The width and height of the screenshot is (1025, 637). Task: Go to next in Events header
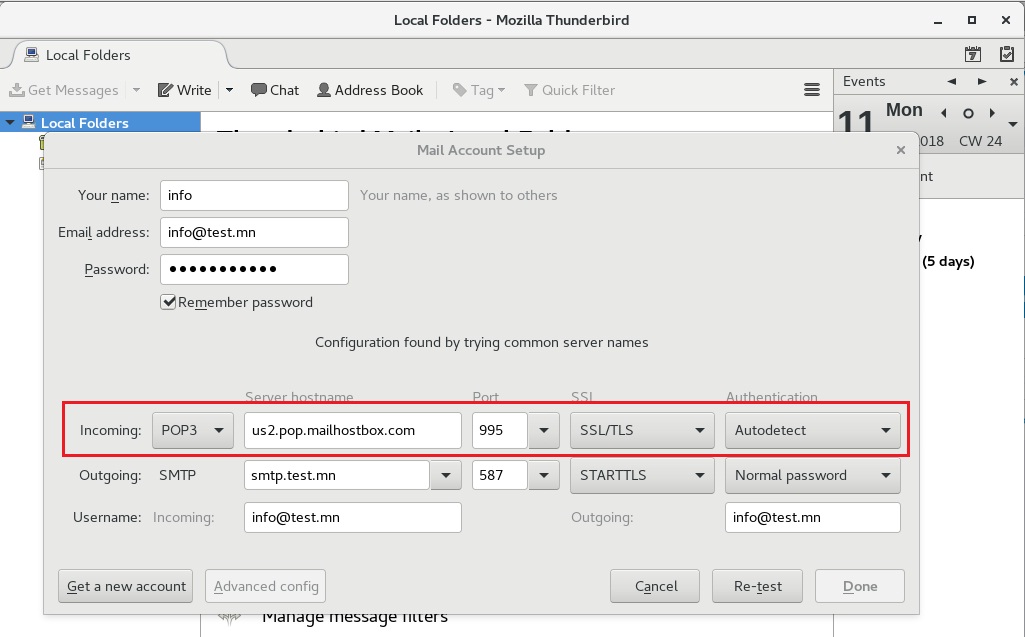click(x=982, y=82)
